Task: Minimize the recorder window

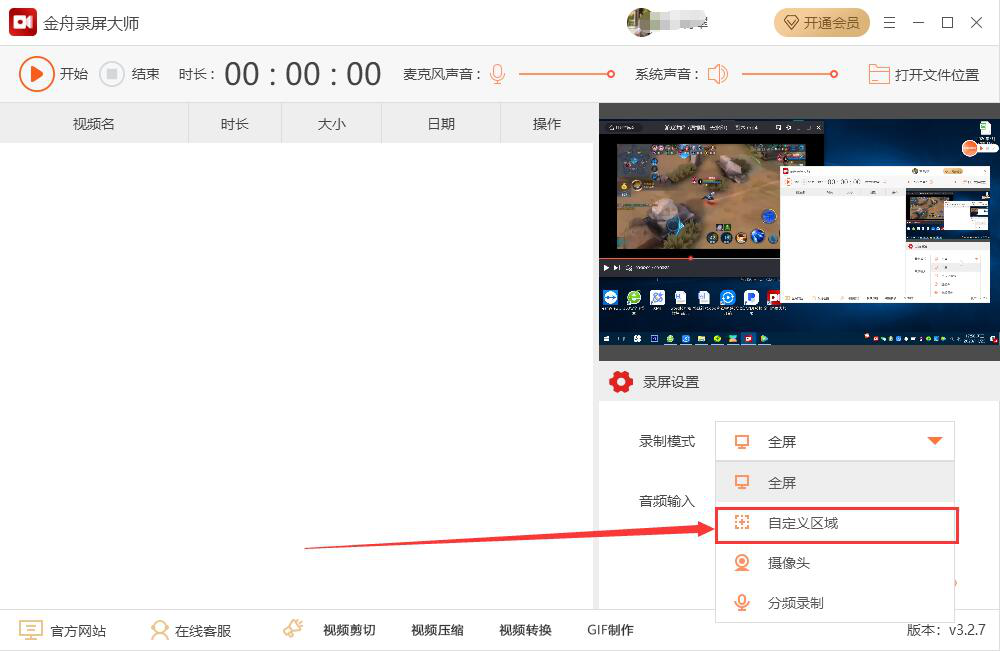Action: click(918, 23)
